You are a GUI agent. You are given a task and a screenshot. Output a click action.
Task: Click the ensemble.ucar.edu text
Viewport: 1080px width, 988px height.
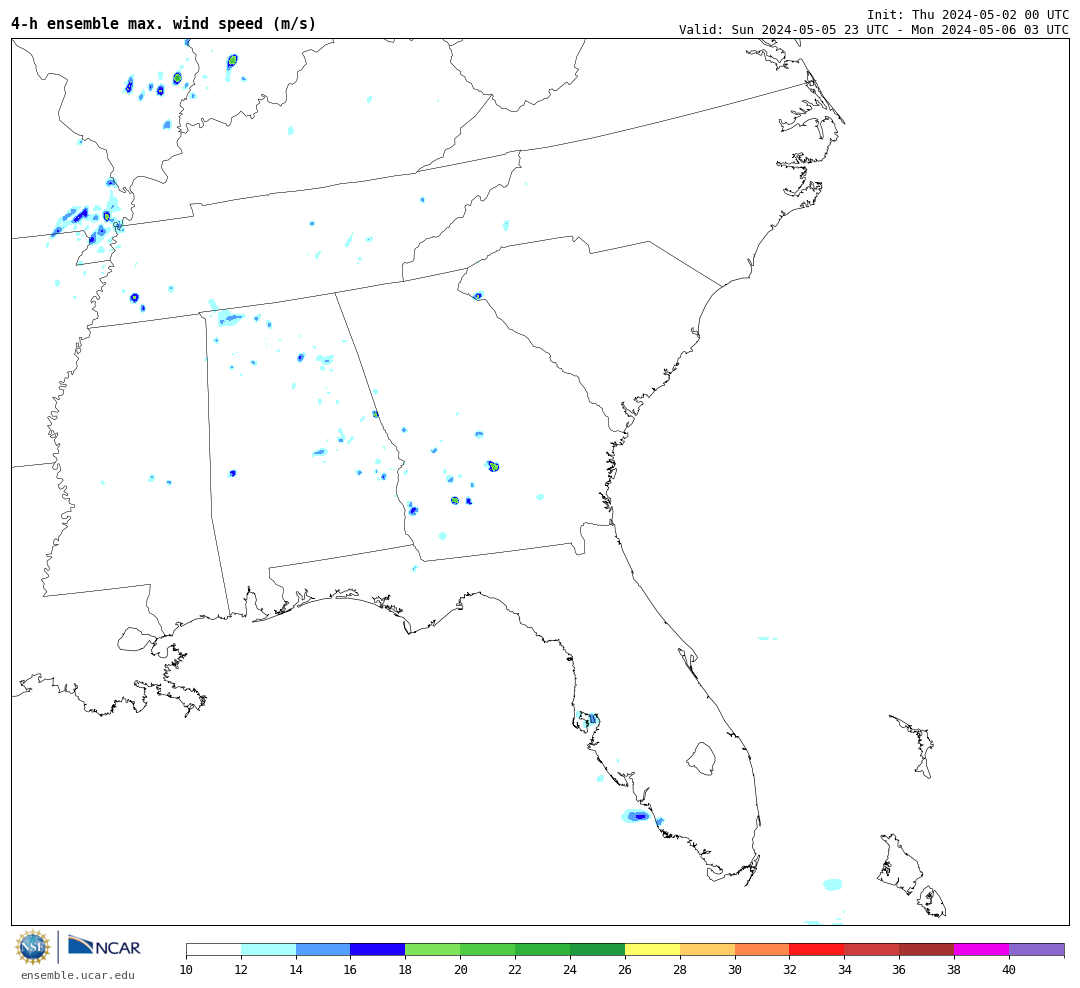tap(78, 975)
